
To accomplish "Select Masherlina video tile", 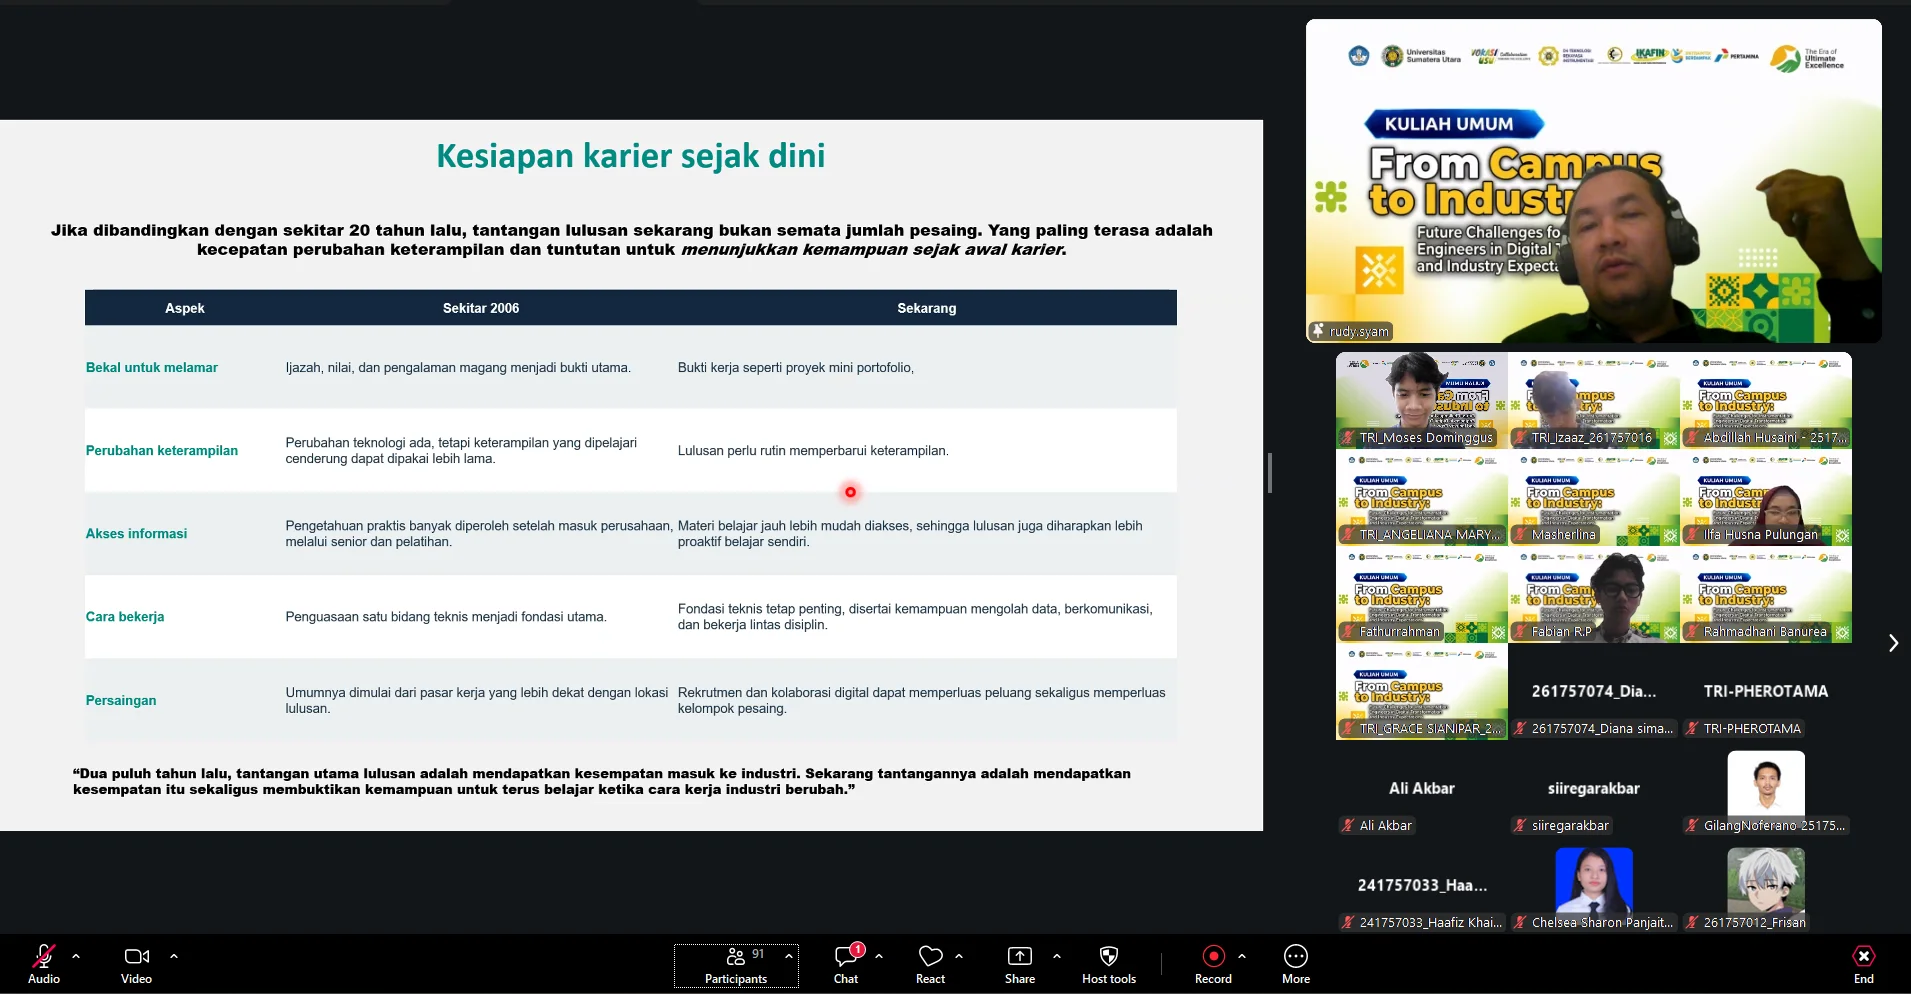I will 1594,497.
